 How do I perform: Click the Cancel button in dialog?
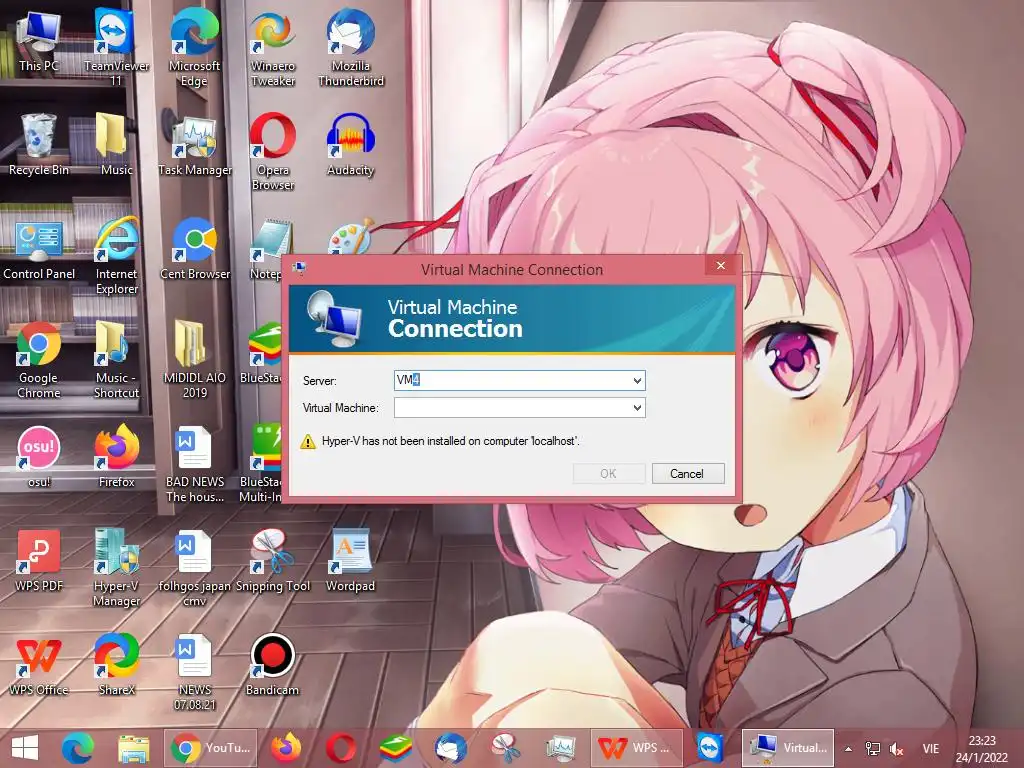(688, 473)
